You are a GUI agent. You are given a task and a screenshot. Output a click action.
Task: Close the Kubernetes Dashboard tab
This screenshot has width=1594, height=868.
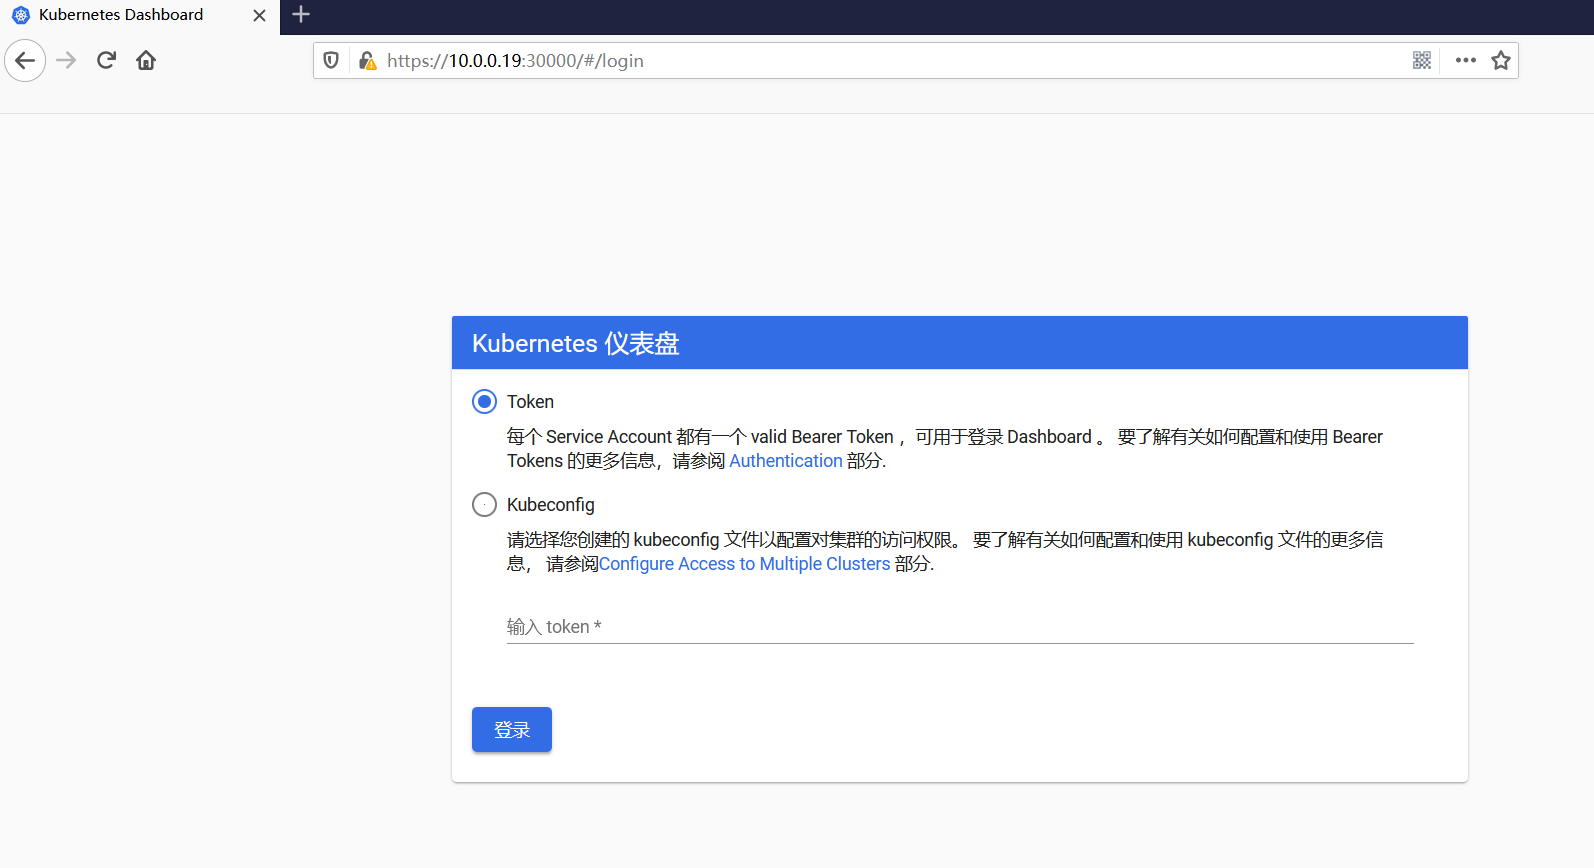(x=259, y=15)
